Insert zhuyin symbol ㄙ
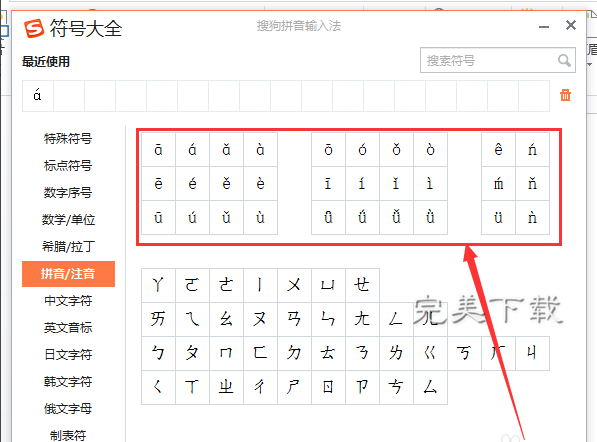 430,387
